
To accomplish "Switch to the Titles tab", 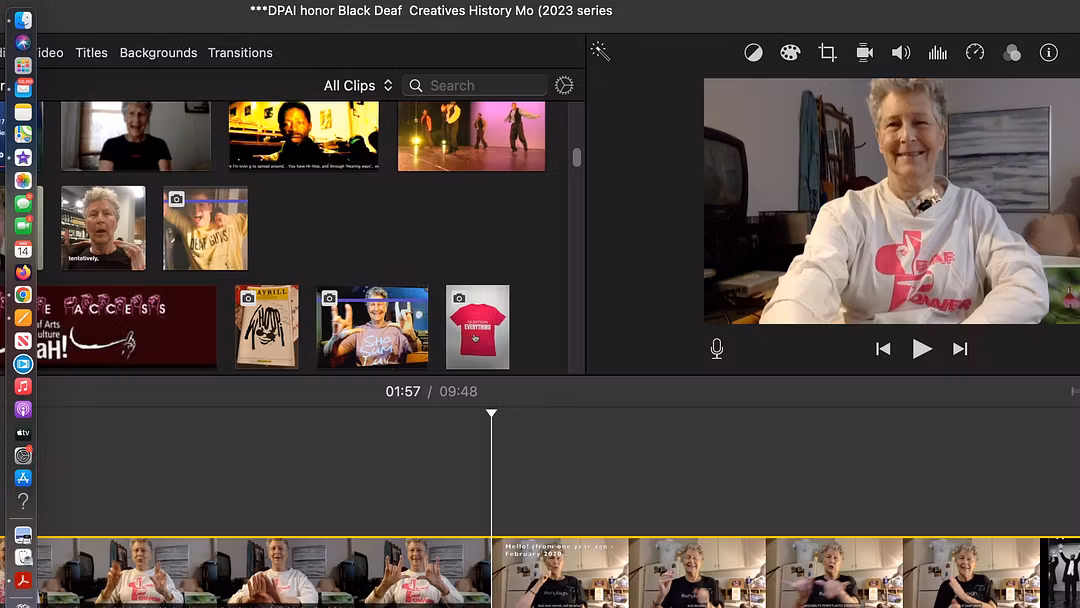I will 91,53.
